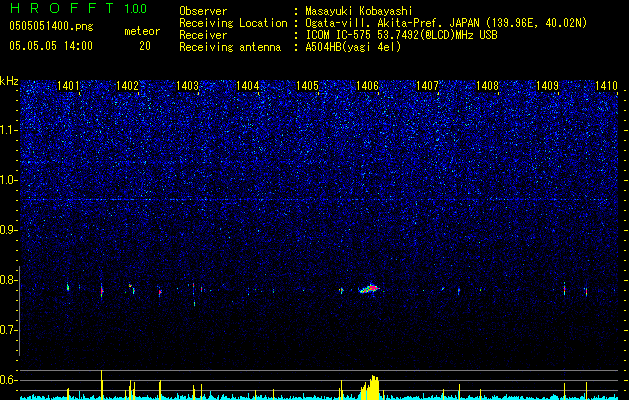The height and width of the screenshot is (400, 629).
Task: Click the 0.7 kHz axis label
Action: click(9, 330)
